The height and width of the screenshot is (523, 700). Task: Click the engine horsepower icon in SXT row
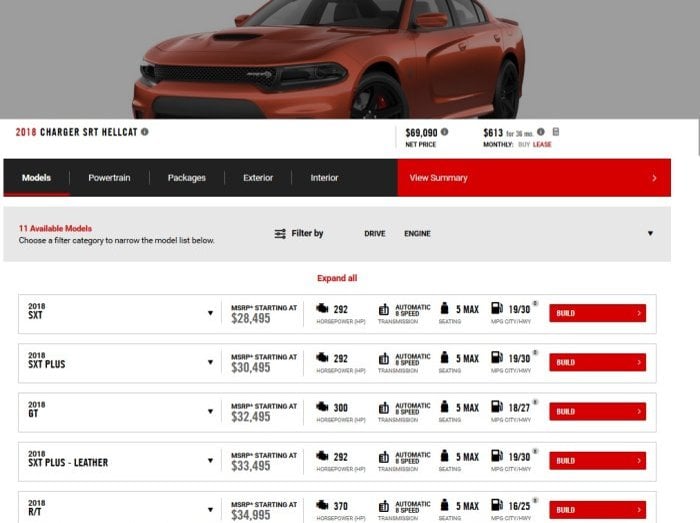click(323, 309)
